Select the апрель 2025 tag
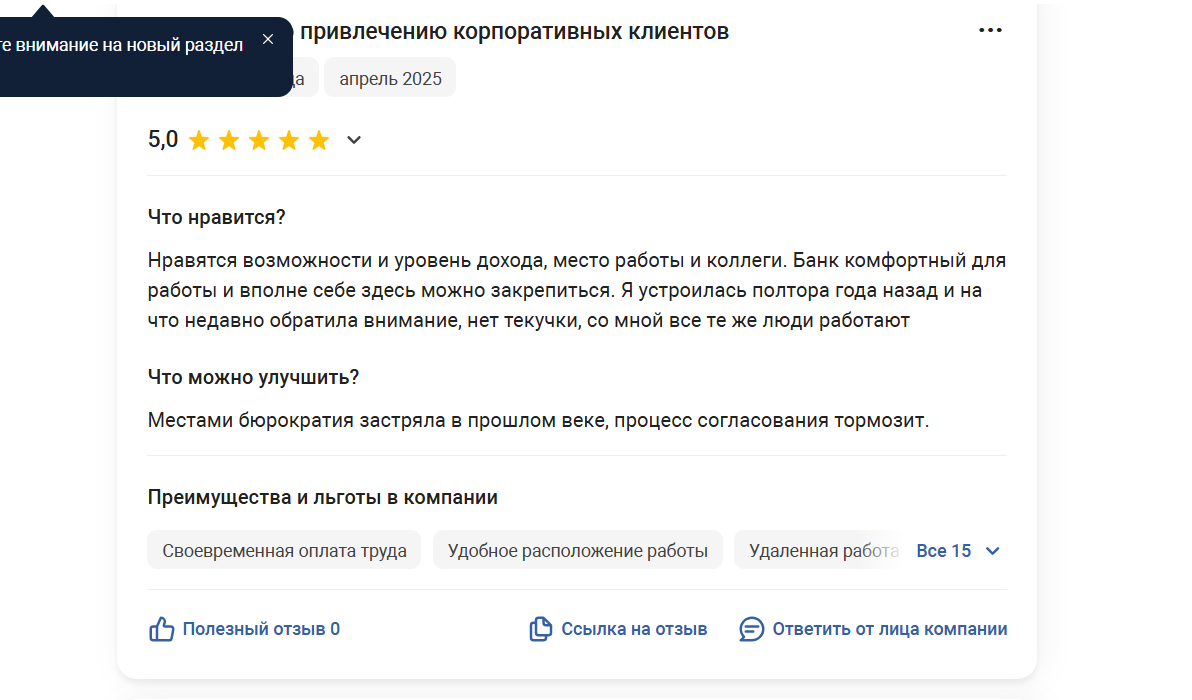The image size is (1192, 700). [x=390, y=78]
